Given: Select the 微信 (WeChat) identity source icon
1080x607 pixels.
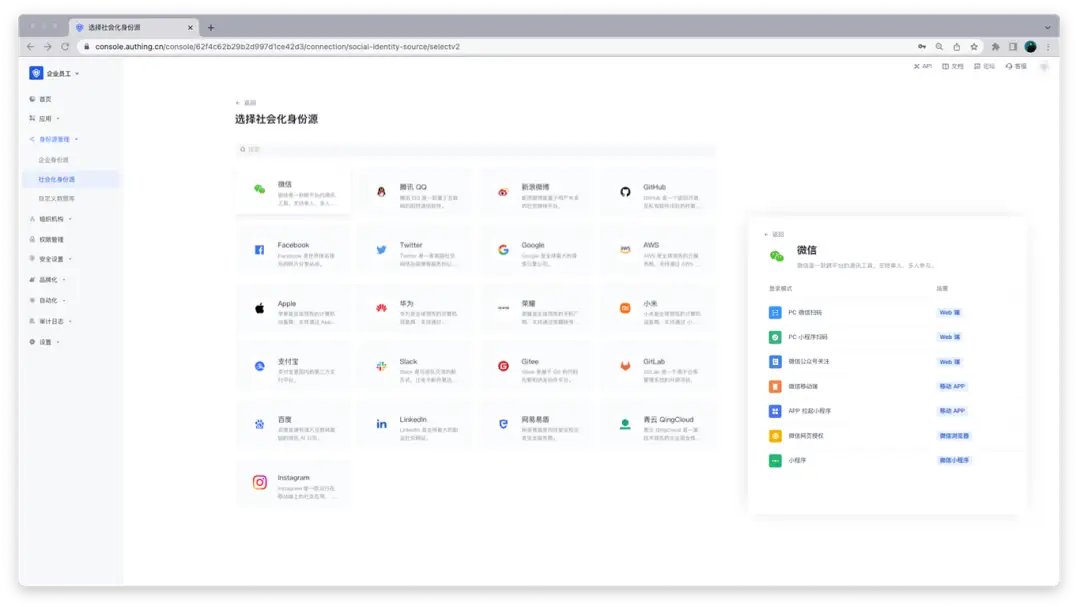Looking at the screenshot, I should pos(260,189).
